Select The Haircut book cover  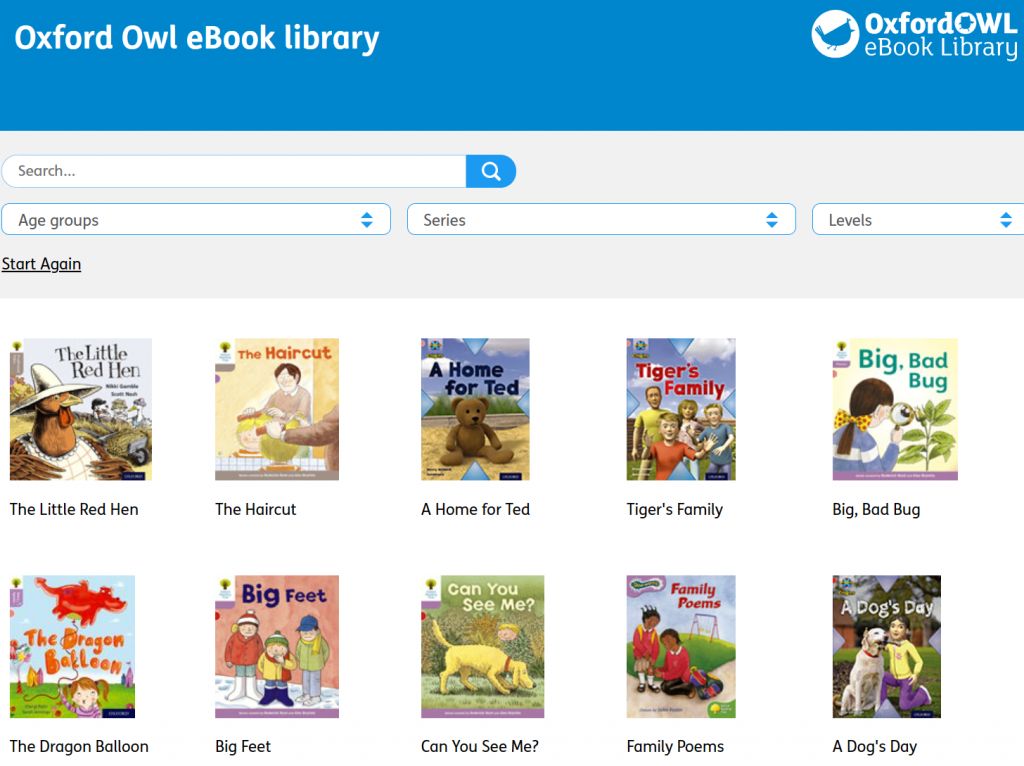click(x=277, y=409)
